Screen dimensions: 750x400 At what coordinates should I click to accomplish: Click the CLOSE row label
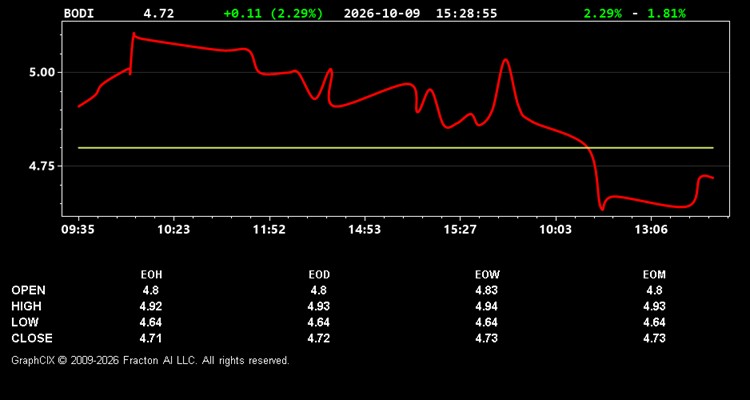(x=32, y=338)
